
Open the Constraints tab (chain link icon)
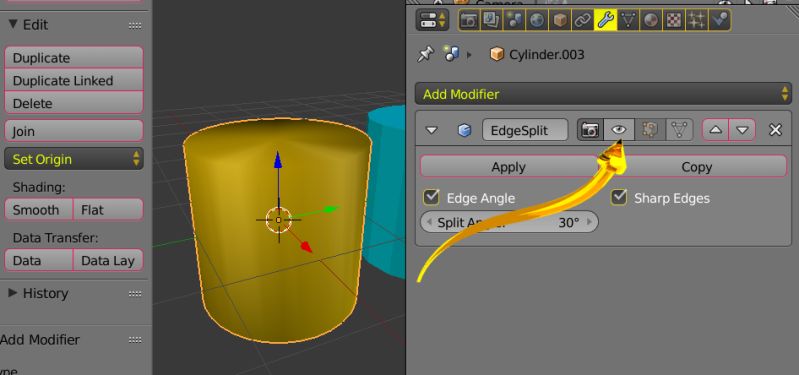582,20
